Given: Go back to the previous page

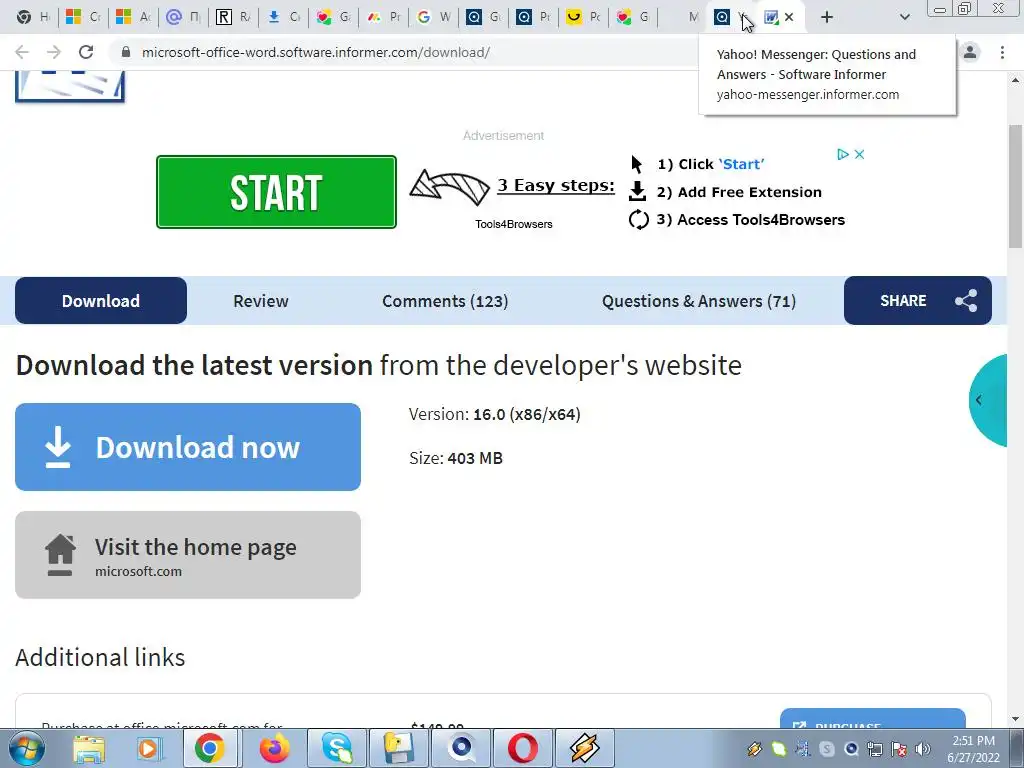Looking at the screenshot, I should 22,52.
